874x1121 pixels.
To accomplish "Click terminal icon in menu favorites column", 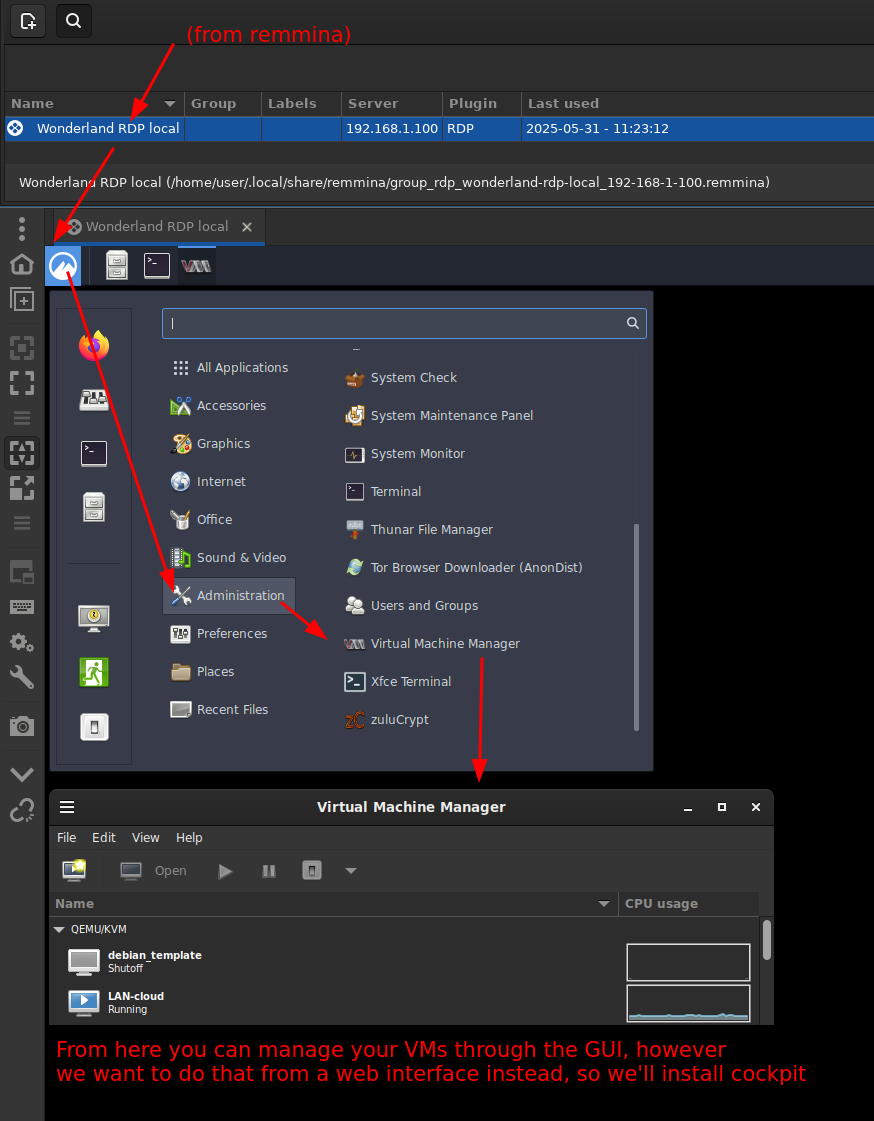I will [x=94, y=453].
